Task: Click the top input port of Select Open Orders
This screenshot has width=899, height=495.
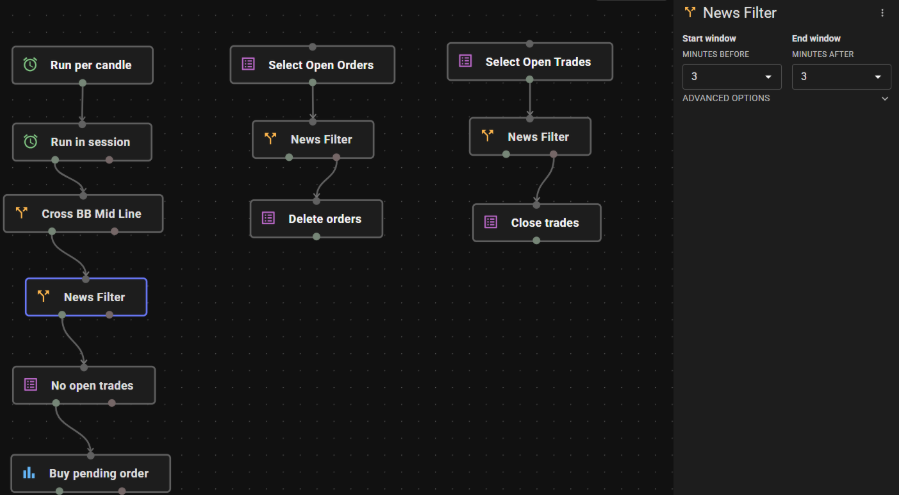Action: [x=312, y=46]
